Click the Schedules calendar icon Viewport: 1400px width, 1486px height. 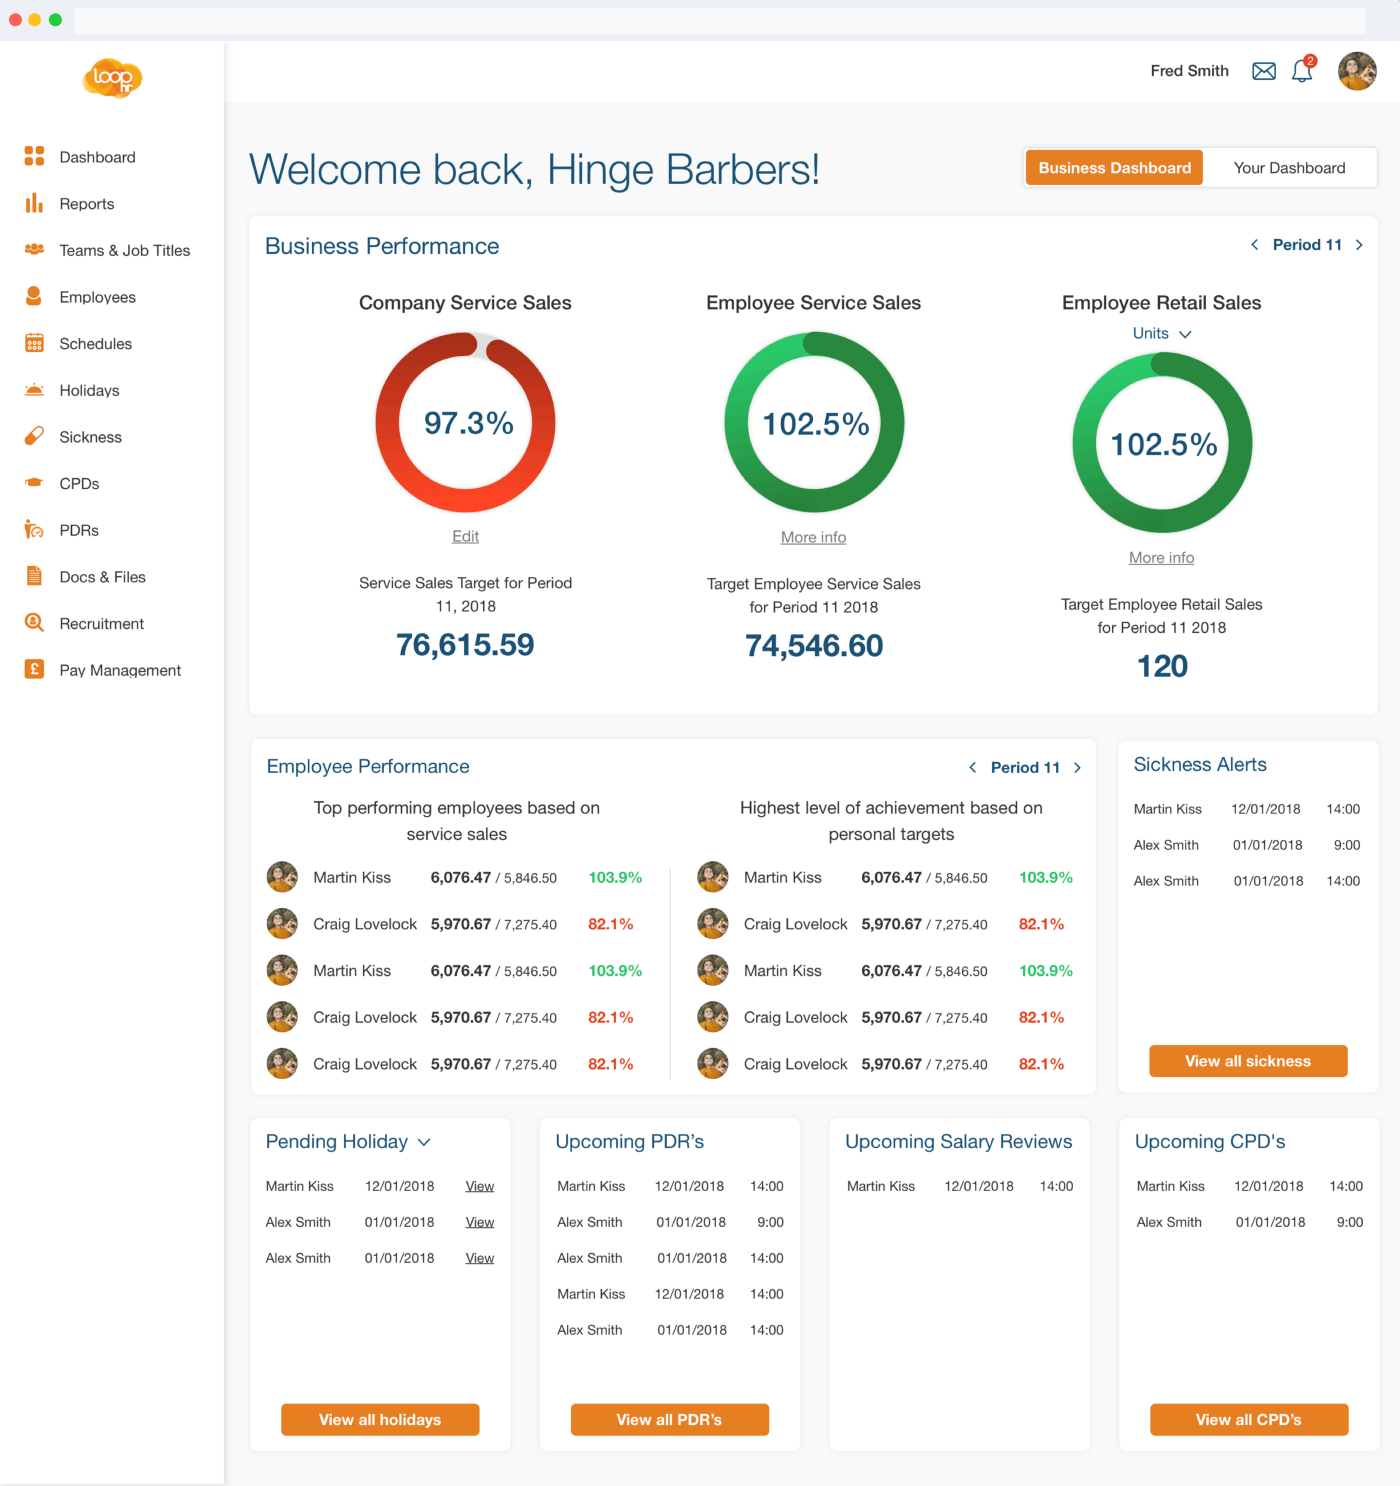point(34,344)
